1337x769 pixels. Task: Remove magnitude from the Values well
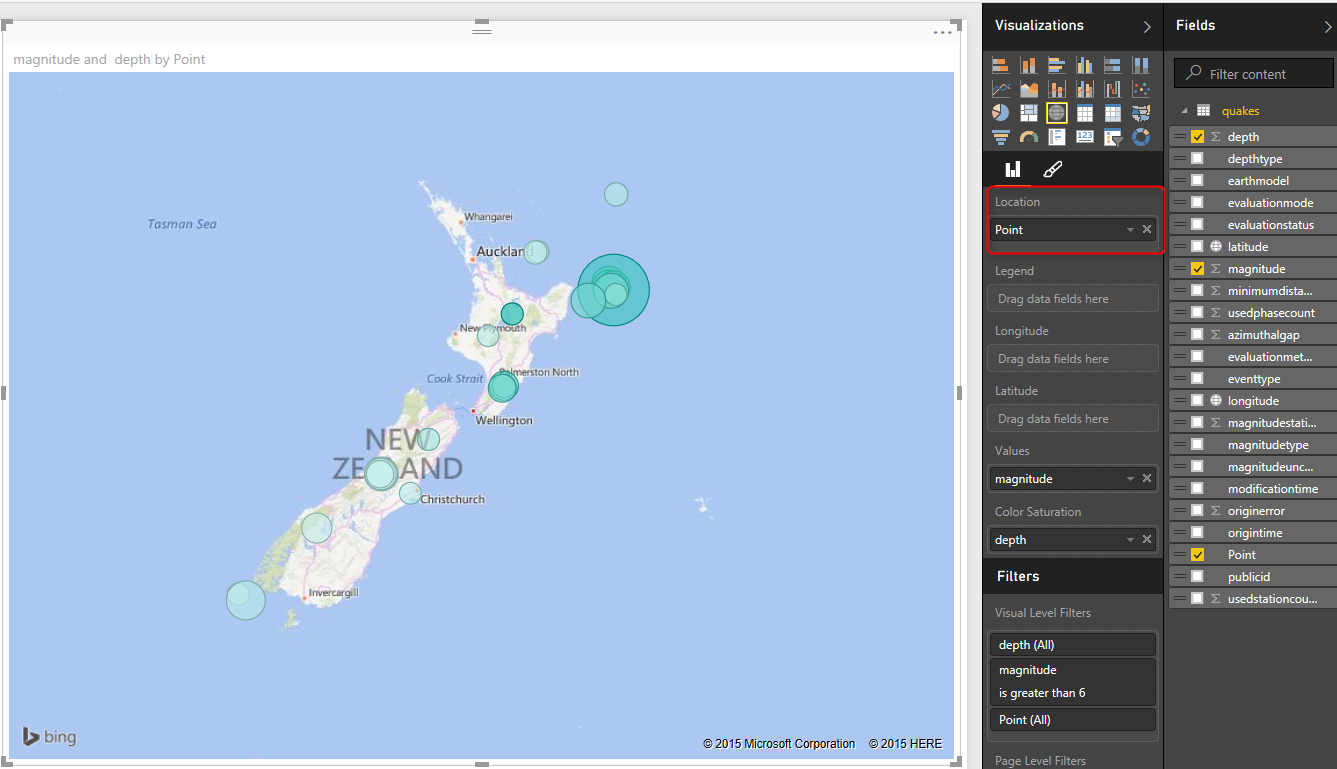[1147, 479]
